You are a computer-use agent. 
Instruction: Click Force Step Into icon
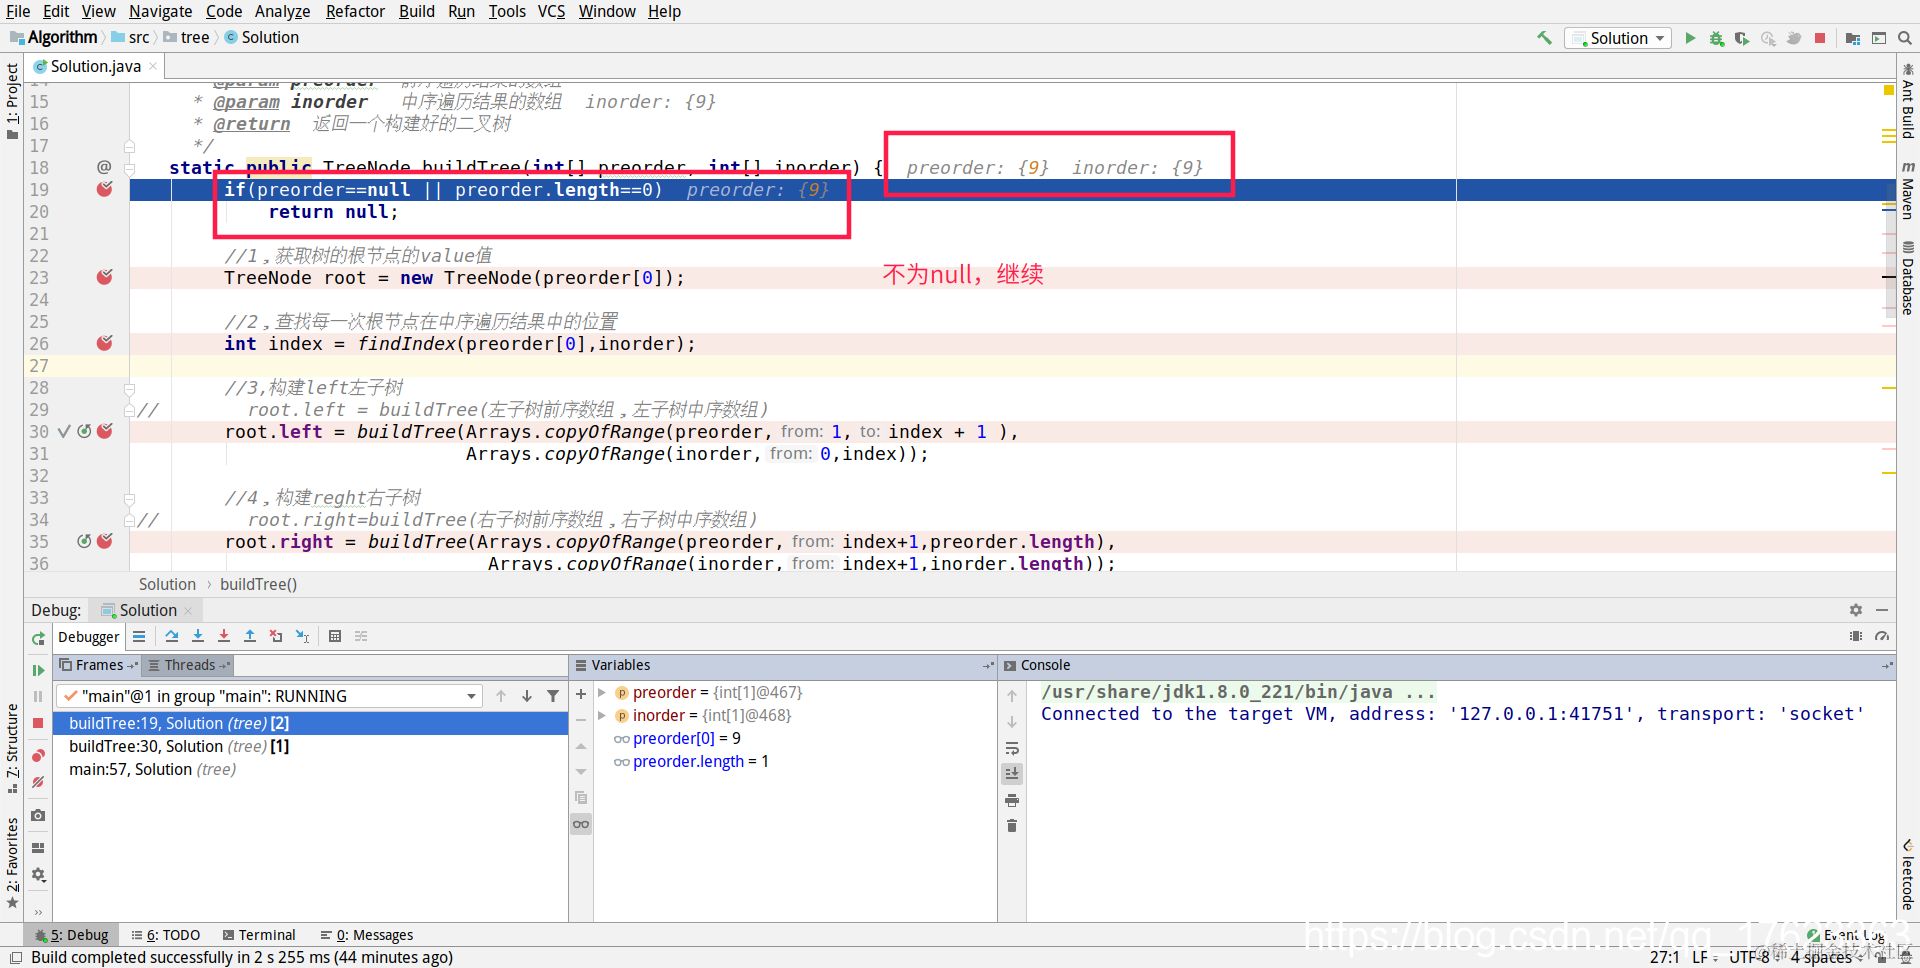coord(224,636)
